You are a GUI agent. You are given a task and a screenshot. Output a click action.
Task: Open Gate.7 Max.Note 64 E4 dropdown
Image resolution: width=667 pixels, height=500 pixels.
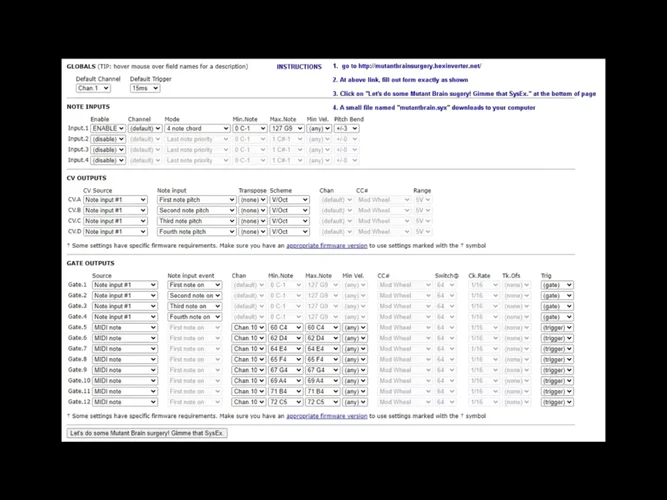pyautogui.click(x=322, y=349)
